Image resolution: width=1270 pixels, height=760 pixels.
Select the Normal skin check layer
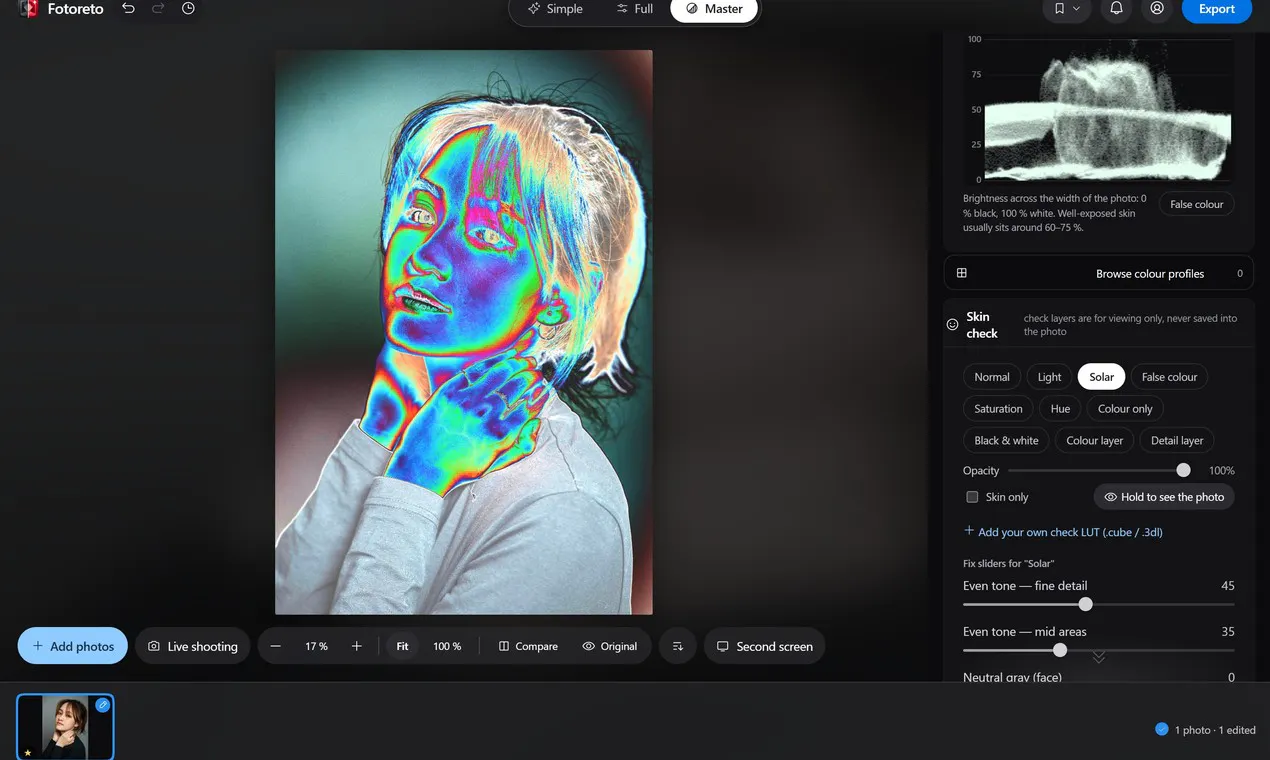point(992,377)
